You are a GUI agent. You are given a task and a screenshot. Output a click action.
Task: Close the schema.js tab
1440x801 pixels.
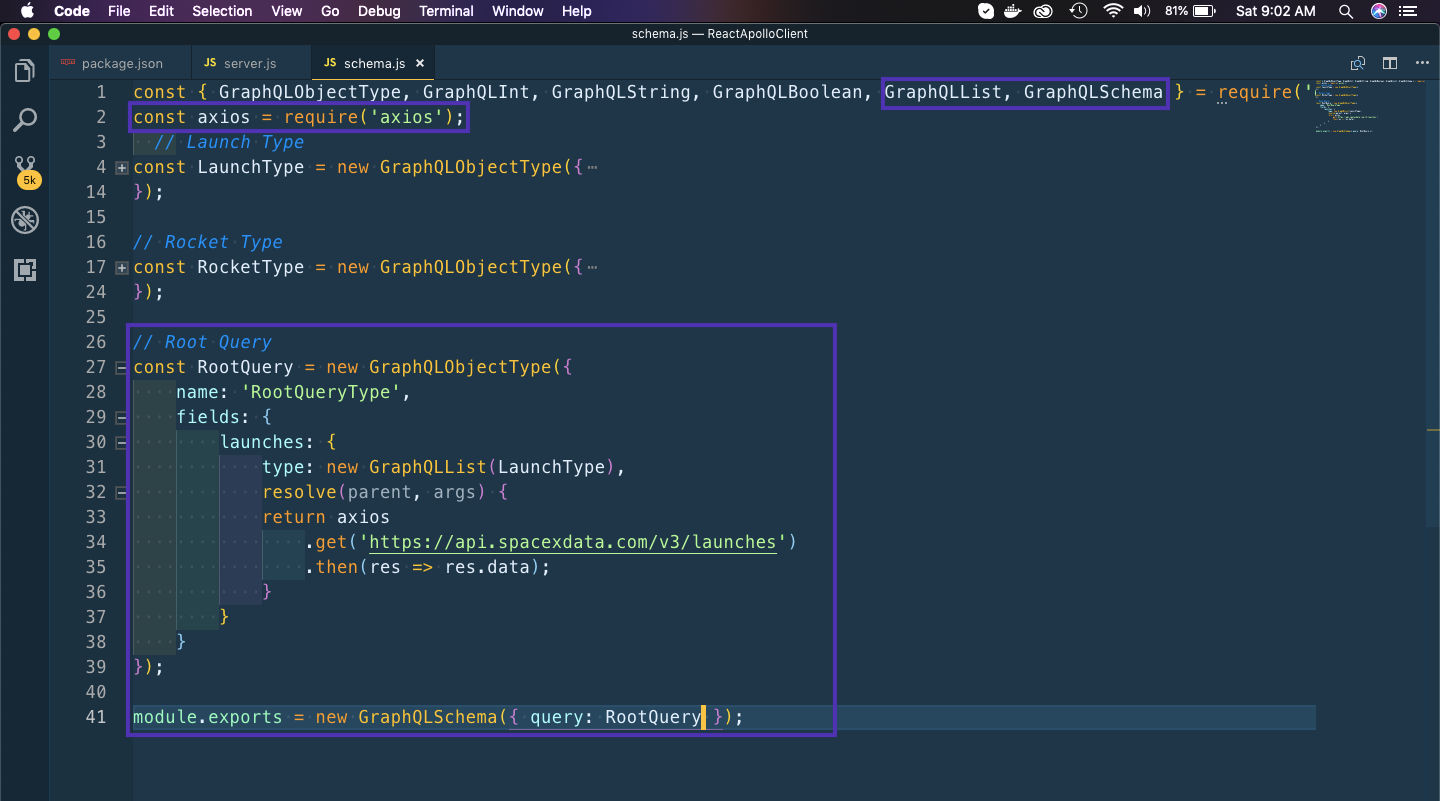click(420, 63)
